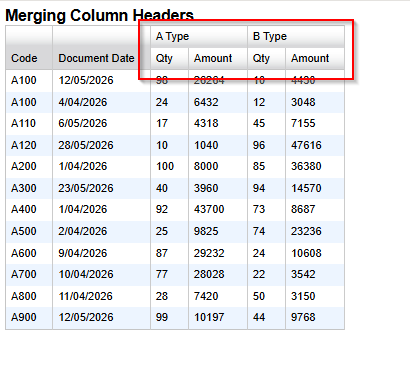This screenshot has width=410, height=370.
Task: Select code cell A600
Action: pyautogui.click(x=29, y=253)
